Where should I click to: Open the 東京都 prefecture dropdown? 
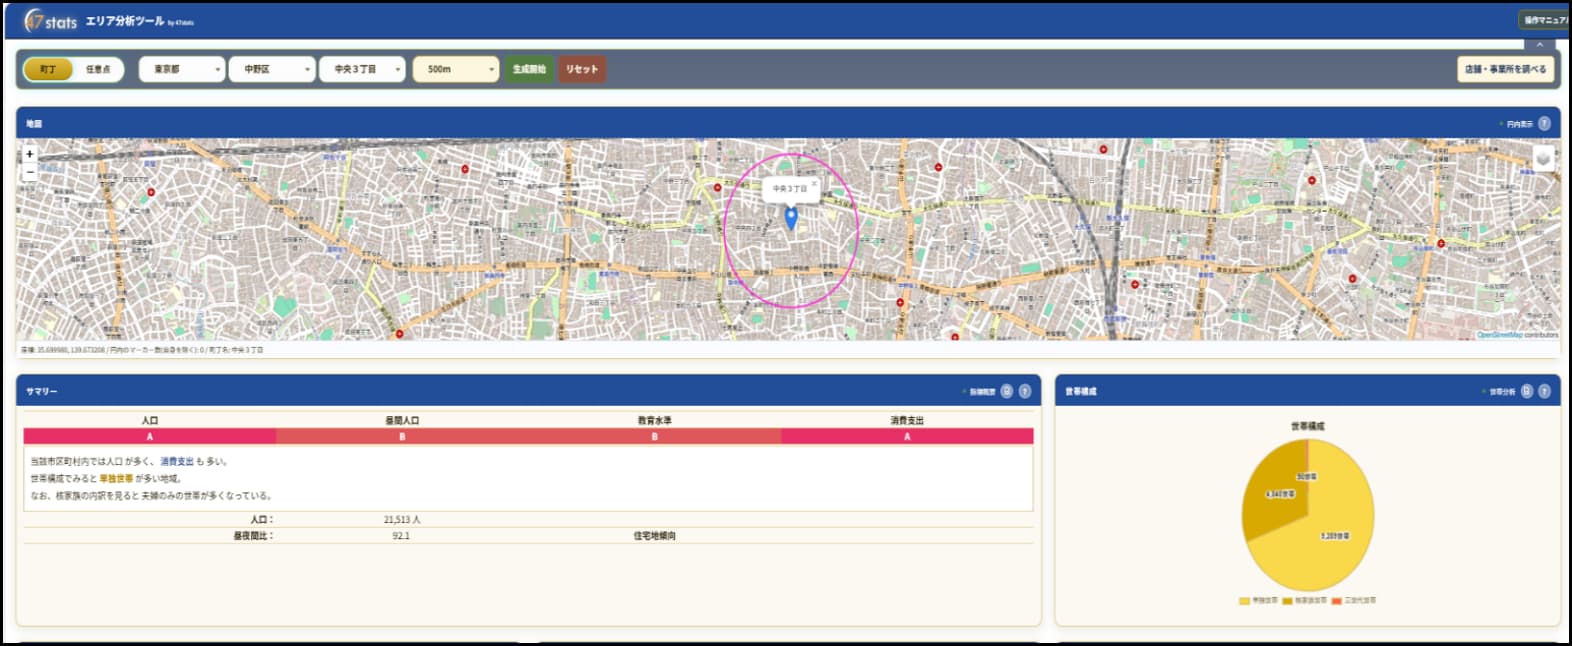(182, 69)
